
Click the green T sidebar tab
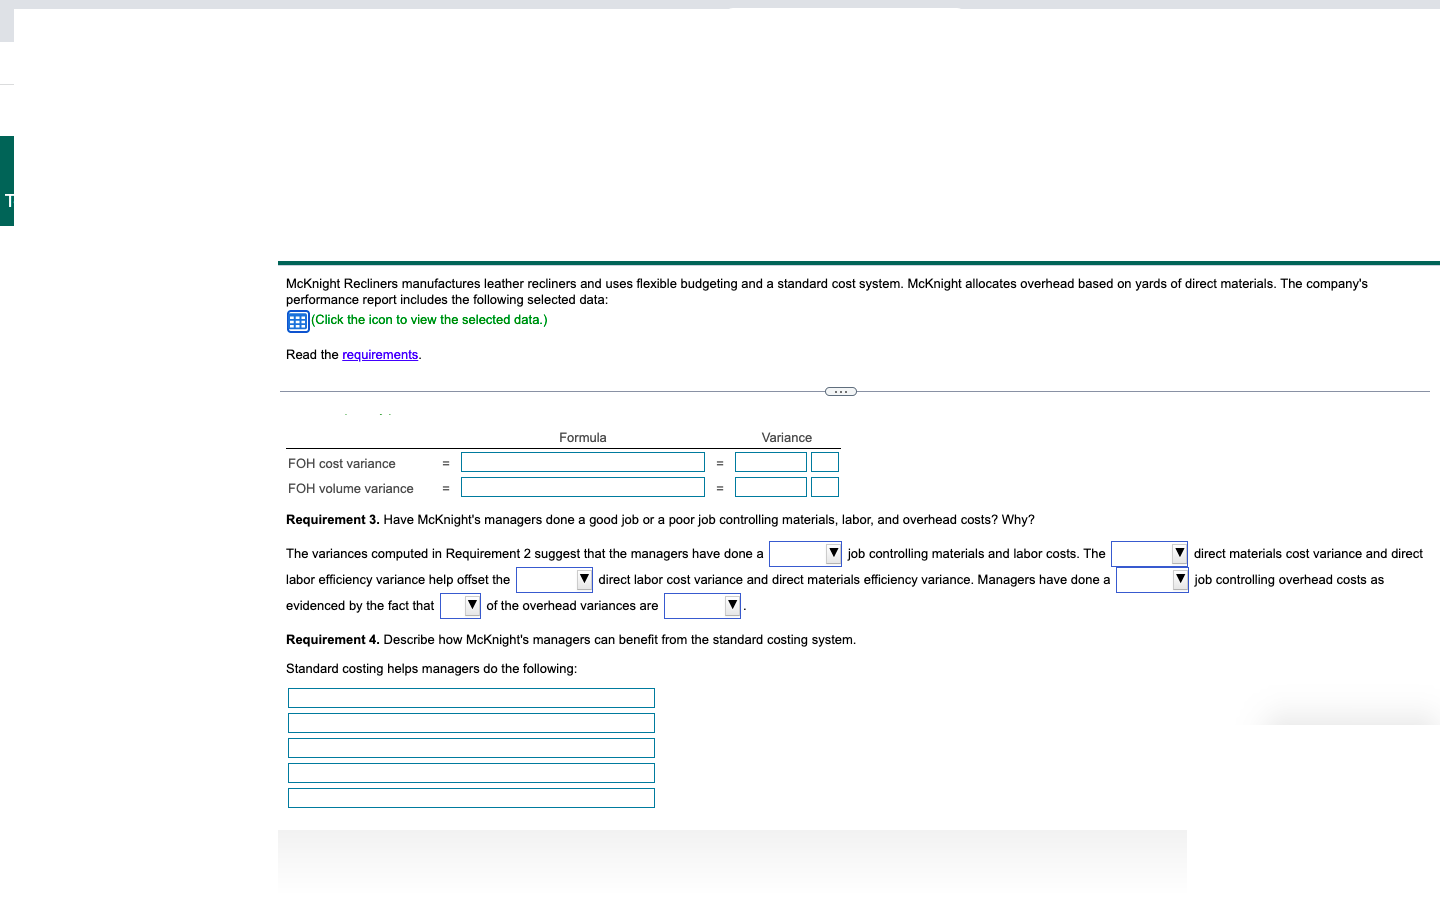pyautogui.click(x=7, y=181)
